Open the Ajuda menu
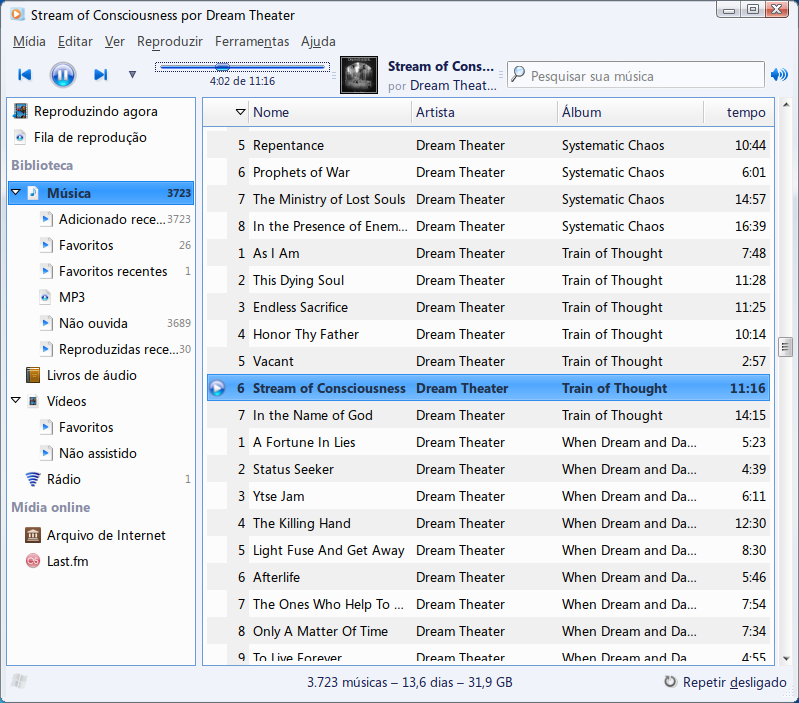Image resolution: width=799 pixels, height=703 pixels. (318, 41)
